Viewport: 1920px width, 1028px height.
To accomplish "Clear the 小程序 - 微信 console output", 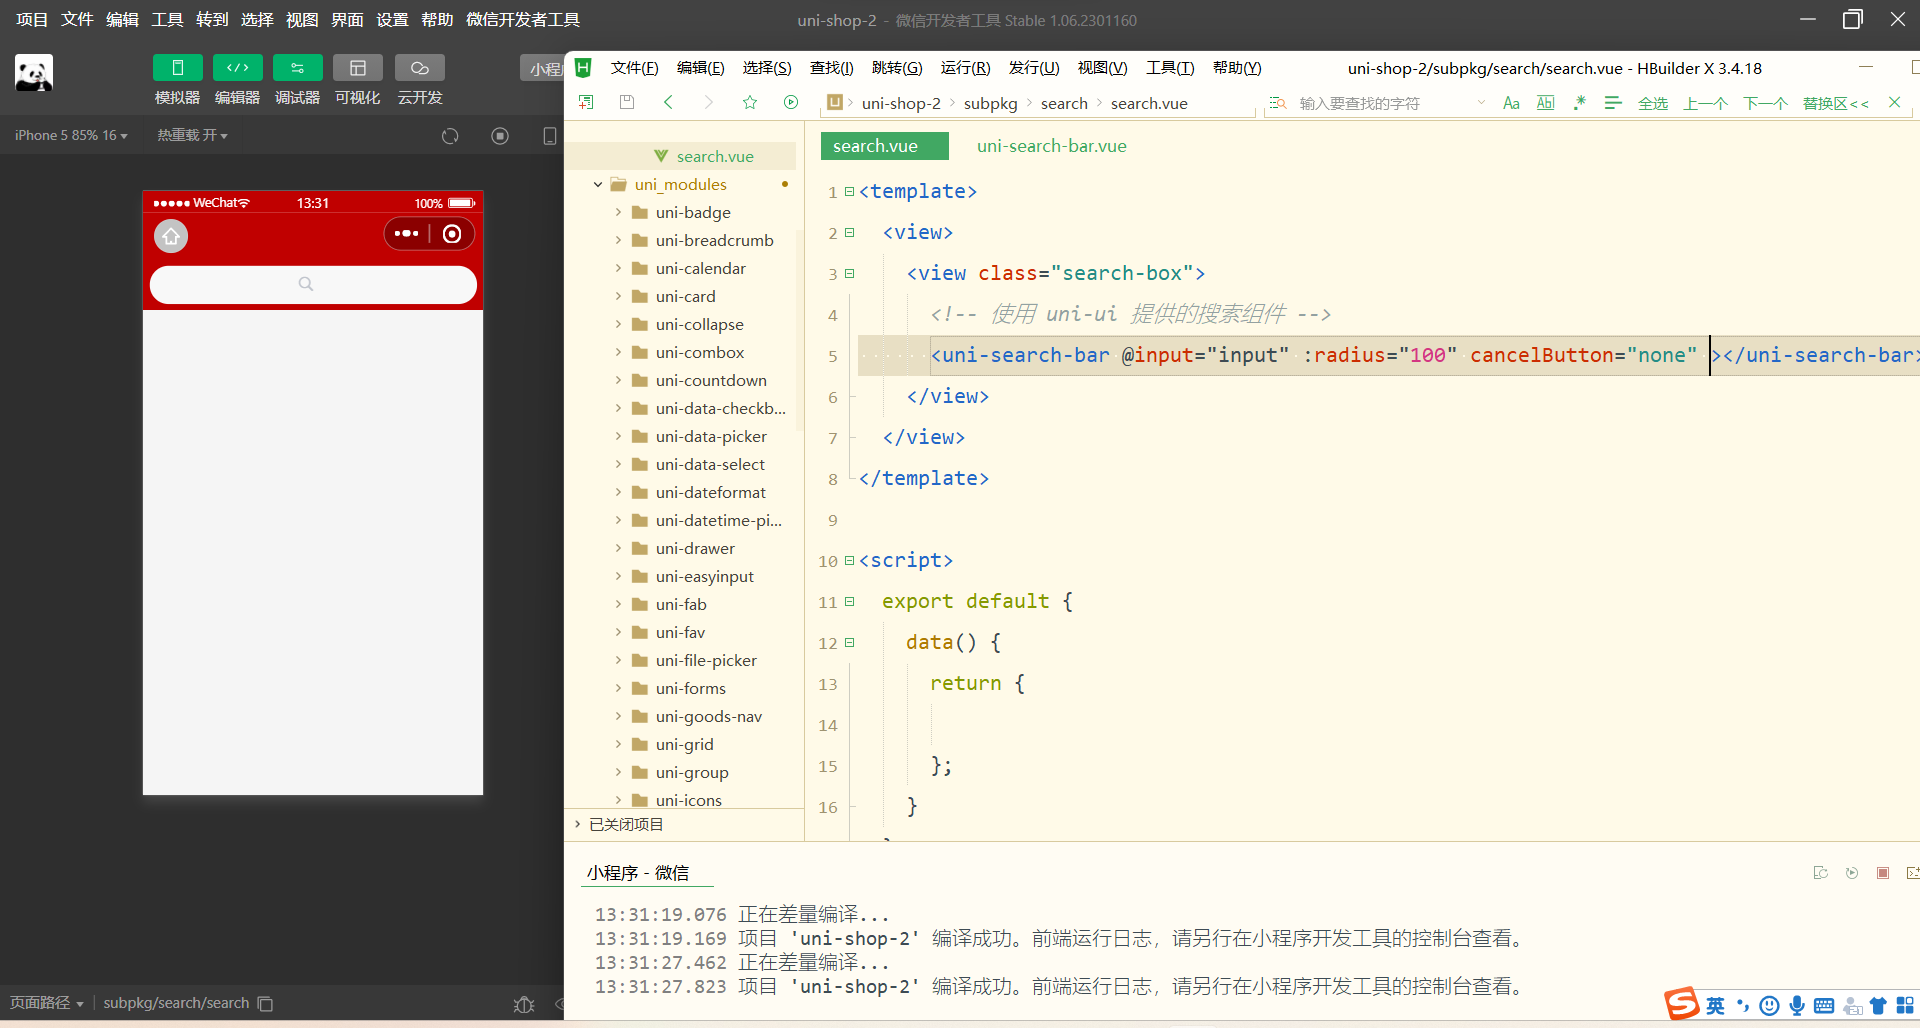I will pyautogui.click(x=1821, y=872).
